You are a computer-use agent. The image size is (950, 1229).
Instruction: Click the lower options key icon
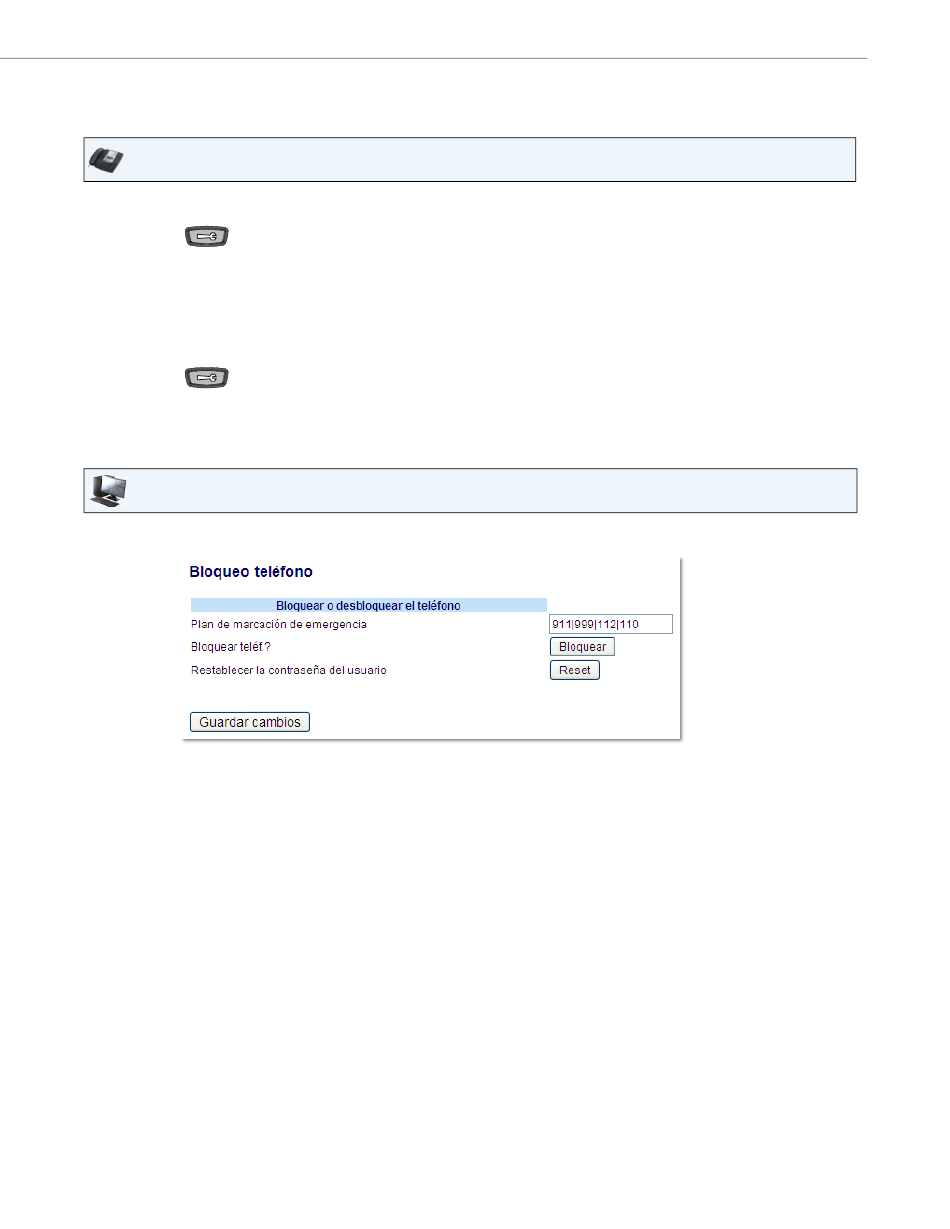click(x=206, y=378)
